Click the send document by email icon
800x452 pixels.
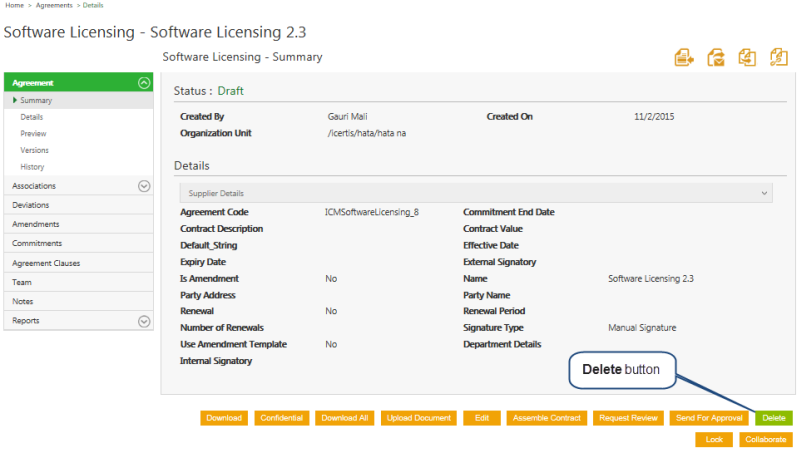pyautogui.click(x=716, y=57)
